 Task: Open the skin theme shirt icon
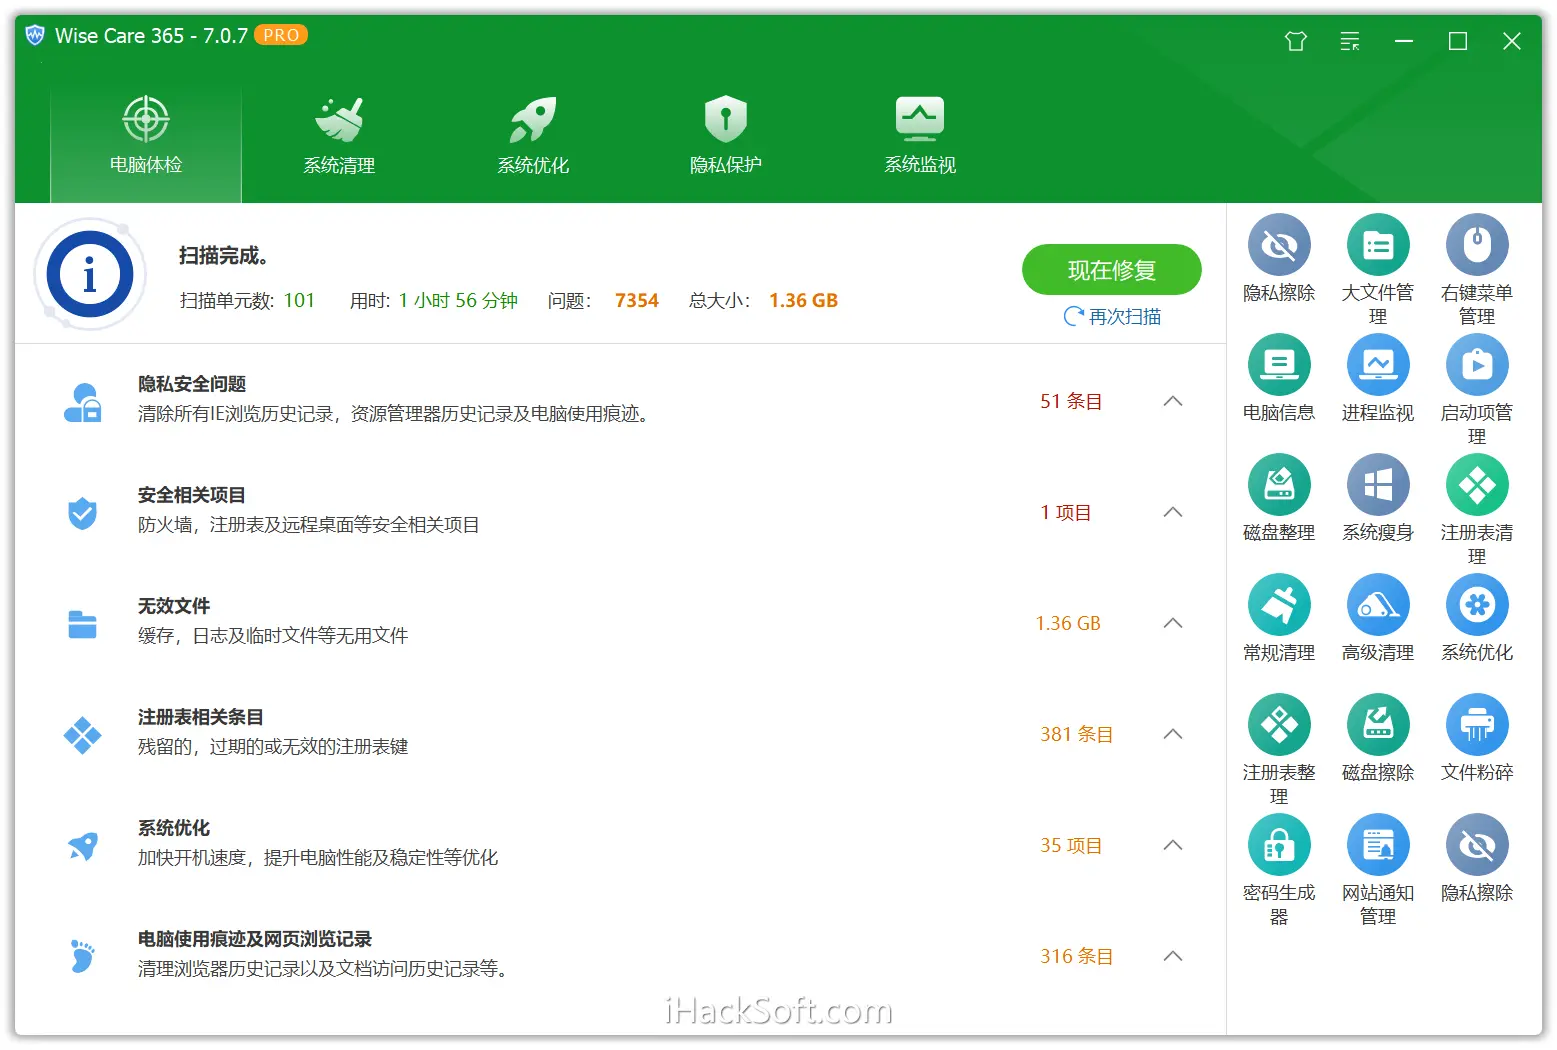coord(1296,41)
